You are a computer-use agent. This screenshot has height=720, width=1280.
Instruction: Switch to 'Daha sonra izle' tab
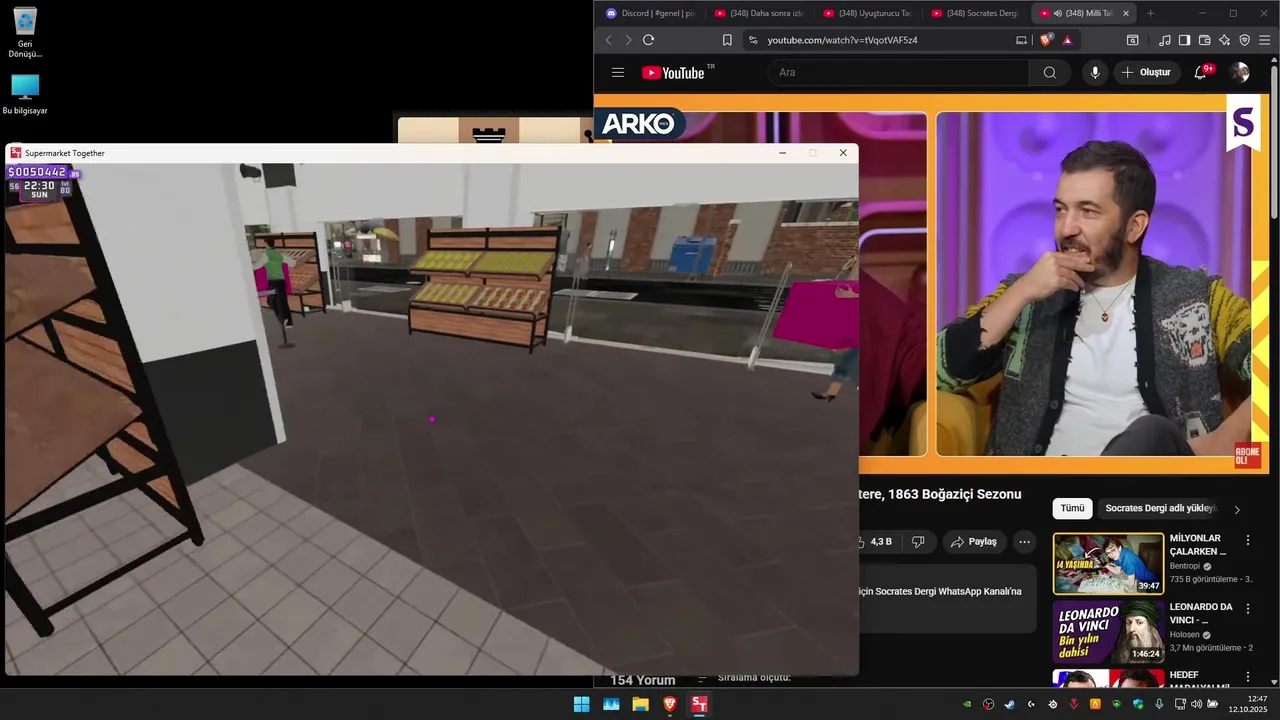tap(759, 13)
